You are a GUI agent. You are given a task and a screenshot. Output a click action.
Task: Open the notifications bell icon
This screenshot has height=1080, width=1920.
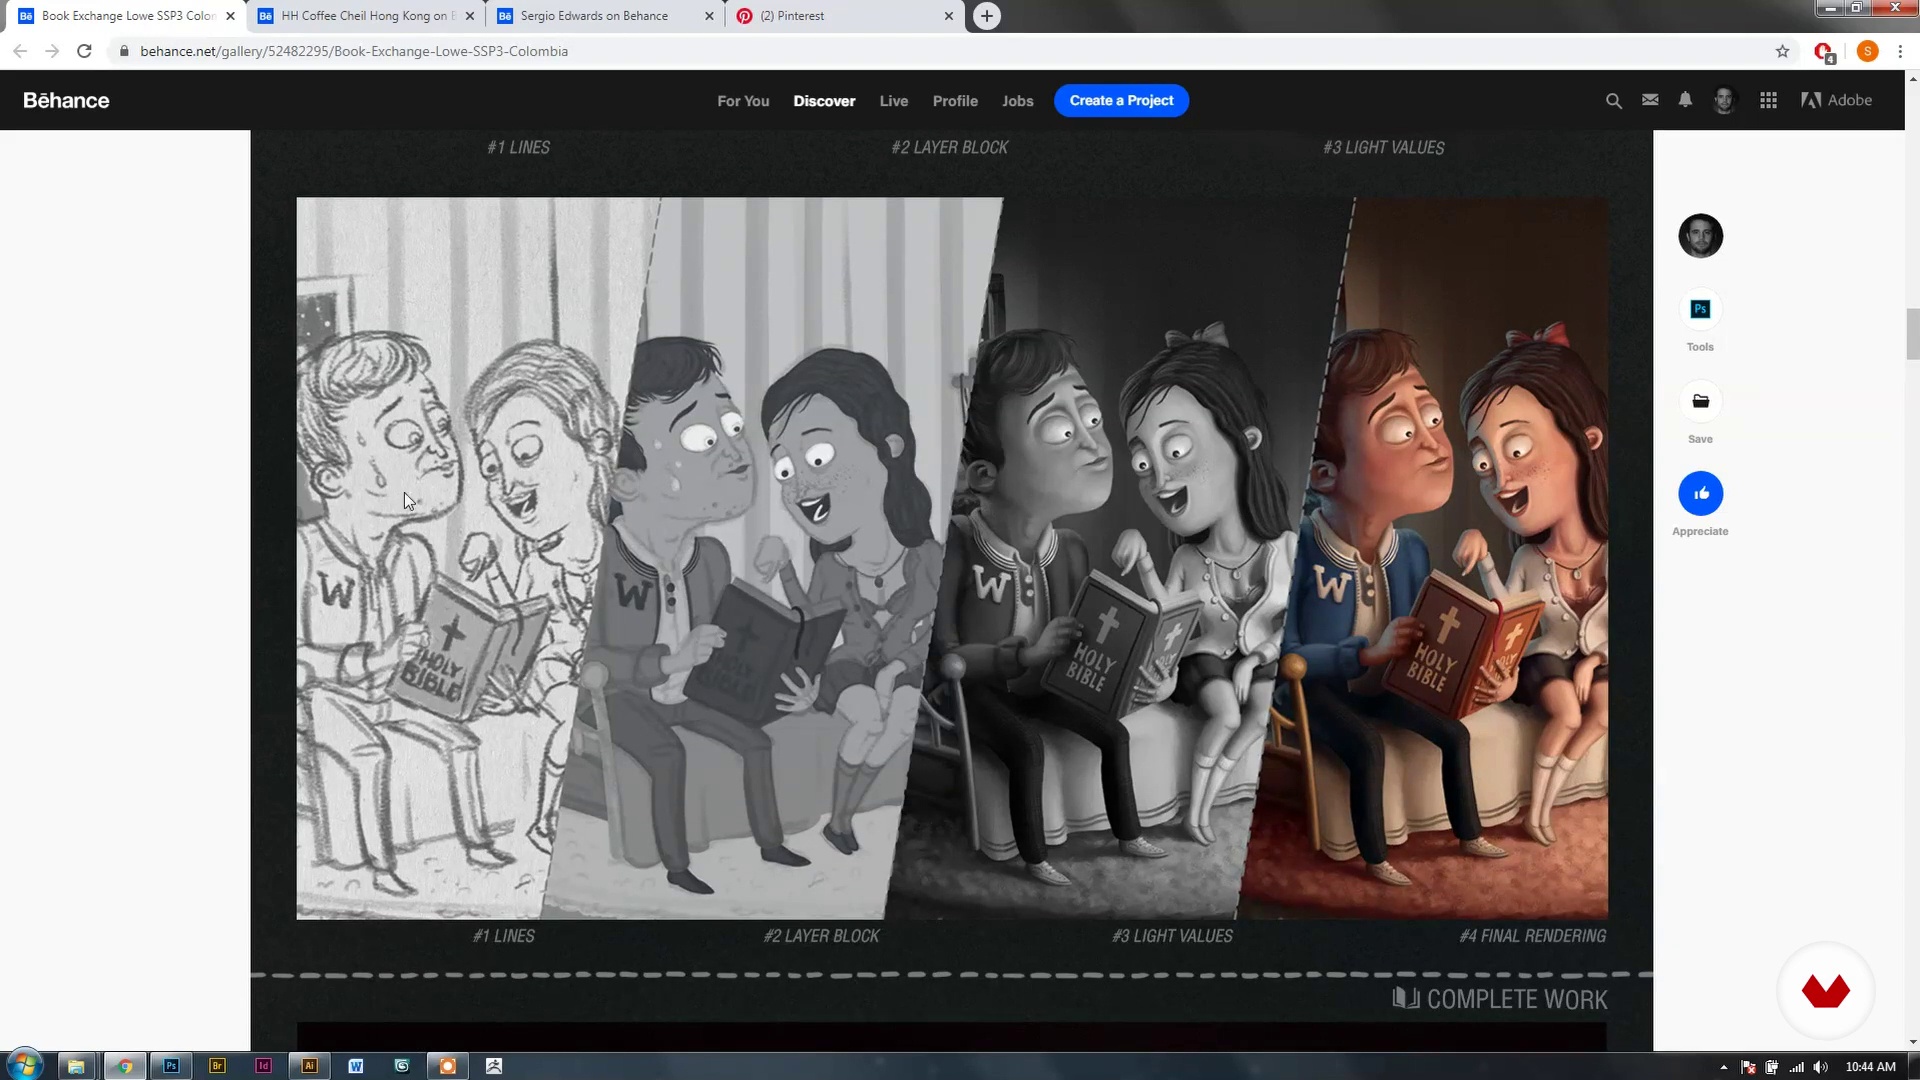1685,100
